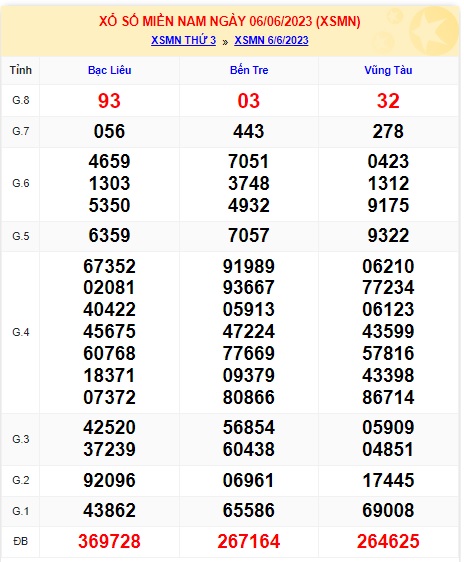Select the G.8 row label
The height and width of the screenshot is (562, 464).
tap(20, 100)
